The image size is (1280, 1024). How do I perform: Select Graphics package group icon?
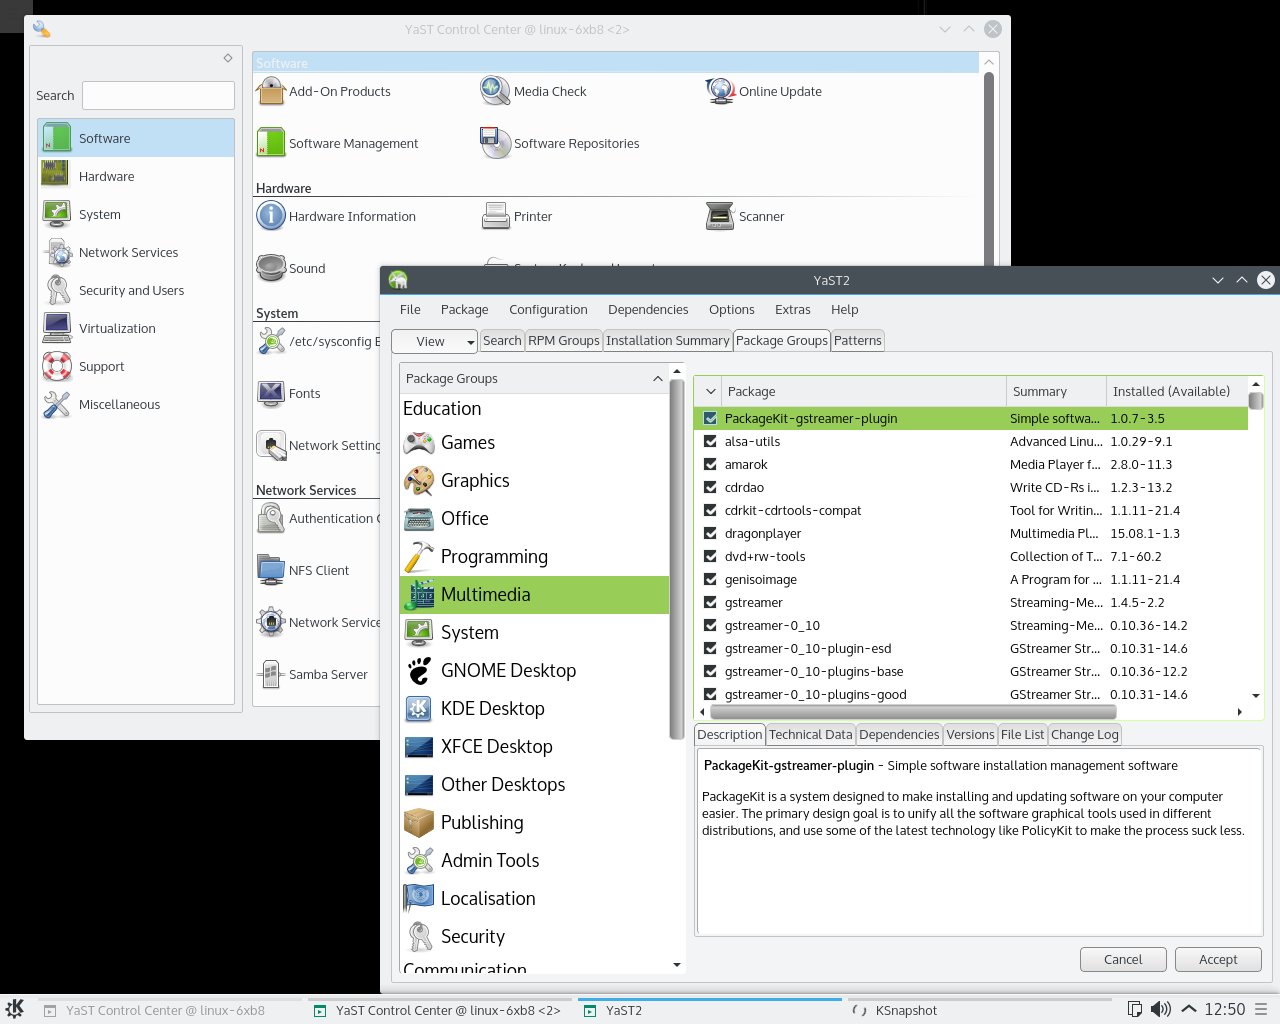(419, 480)
